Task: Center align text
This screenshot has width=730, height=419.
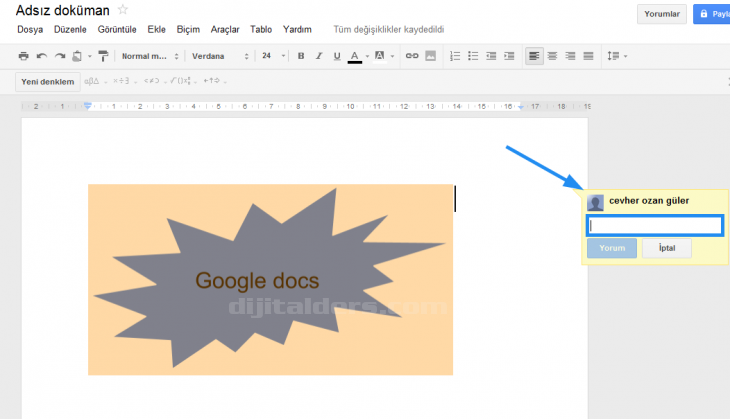Action: [552, 56]
